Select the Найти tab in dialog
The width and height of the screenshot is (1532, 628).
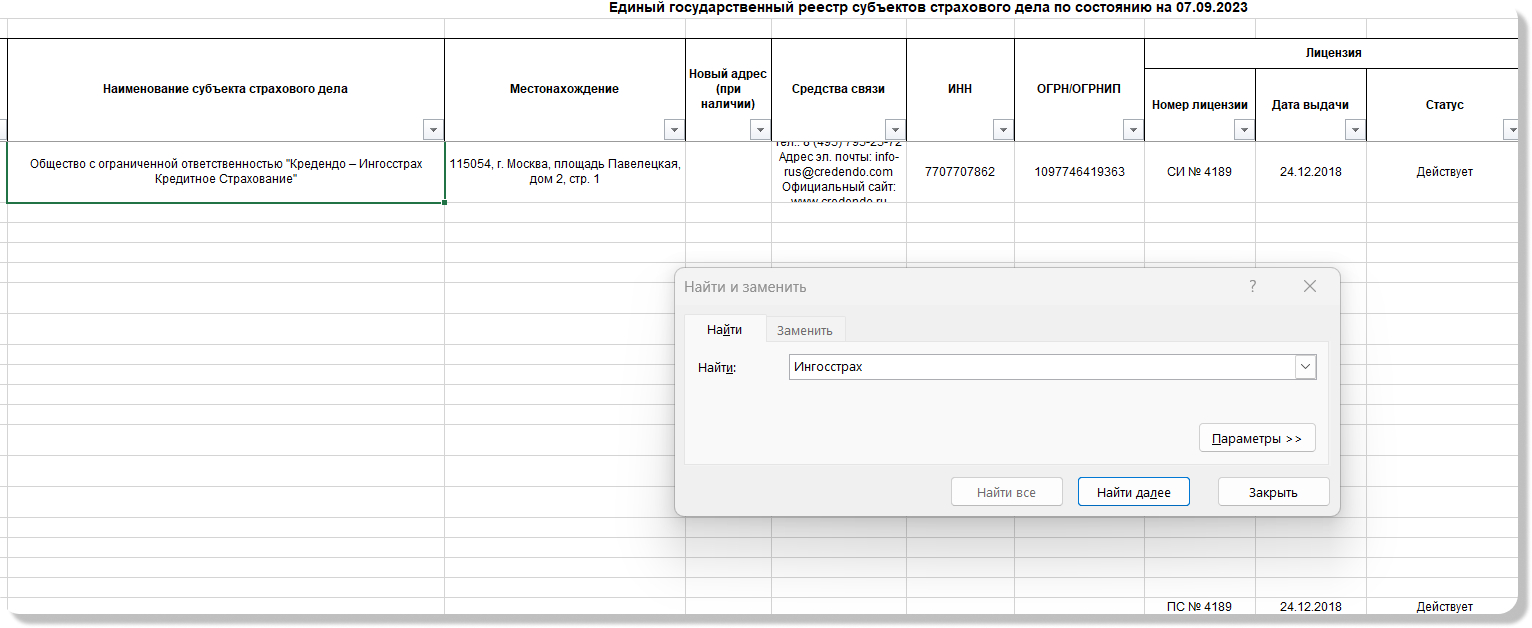coord(724,329)
